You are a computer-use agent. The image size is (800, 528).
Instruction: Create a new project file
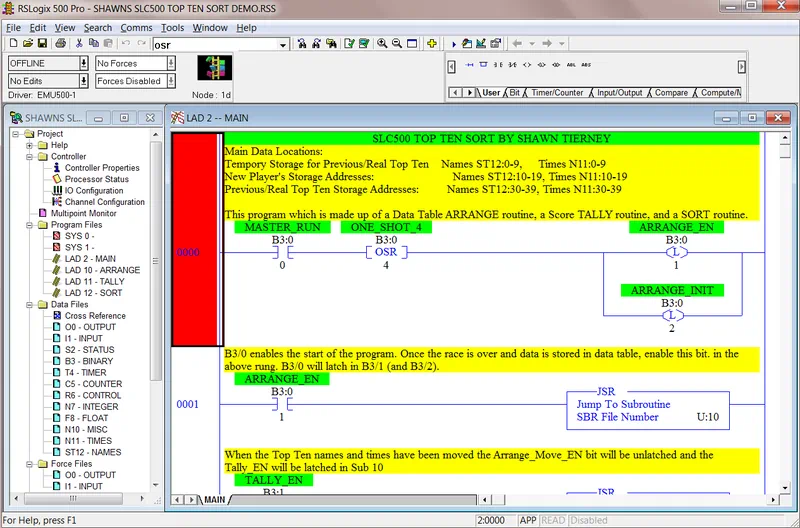click(14, 44)
